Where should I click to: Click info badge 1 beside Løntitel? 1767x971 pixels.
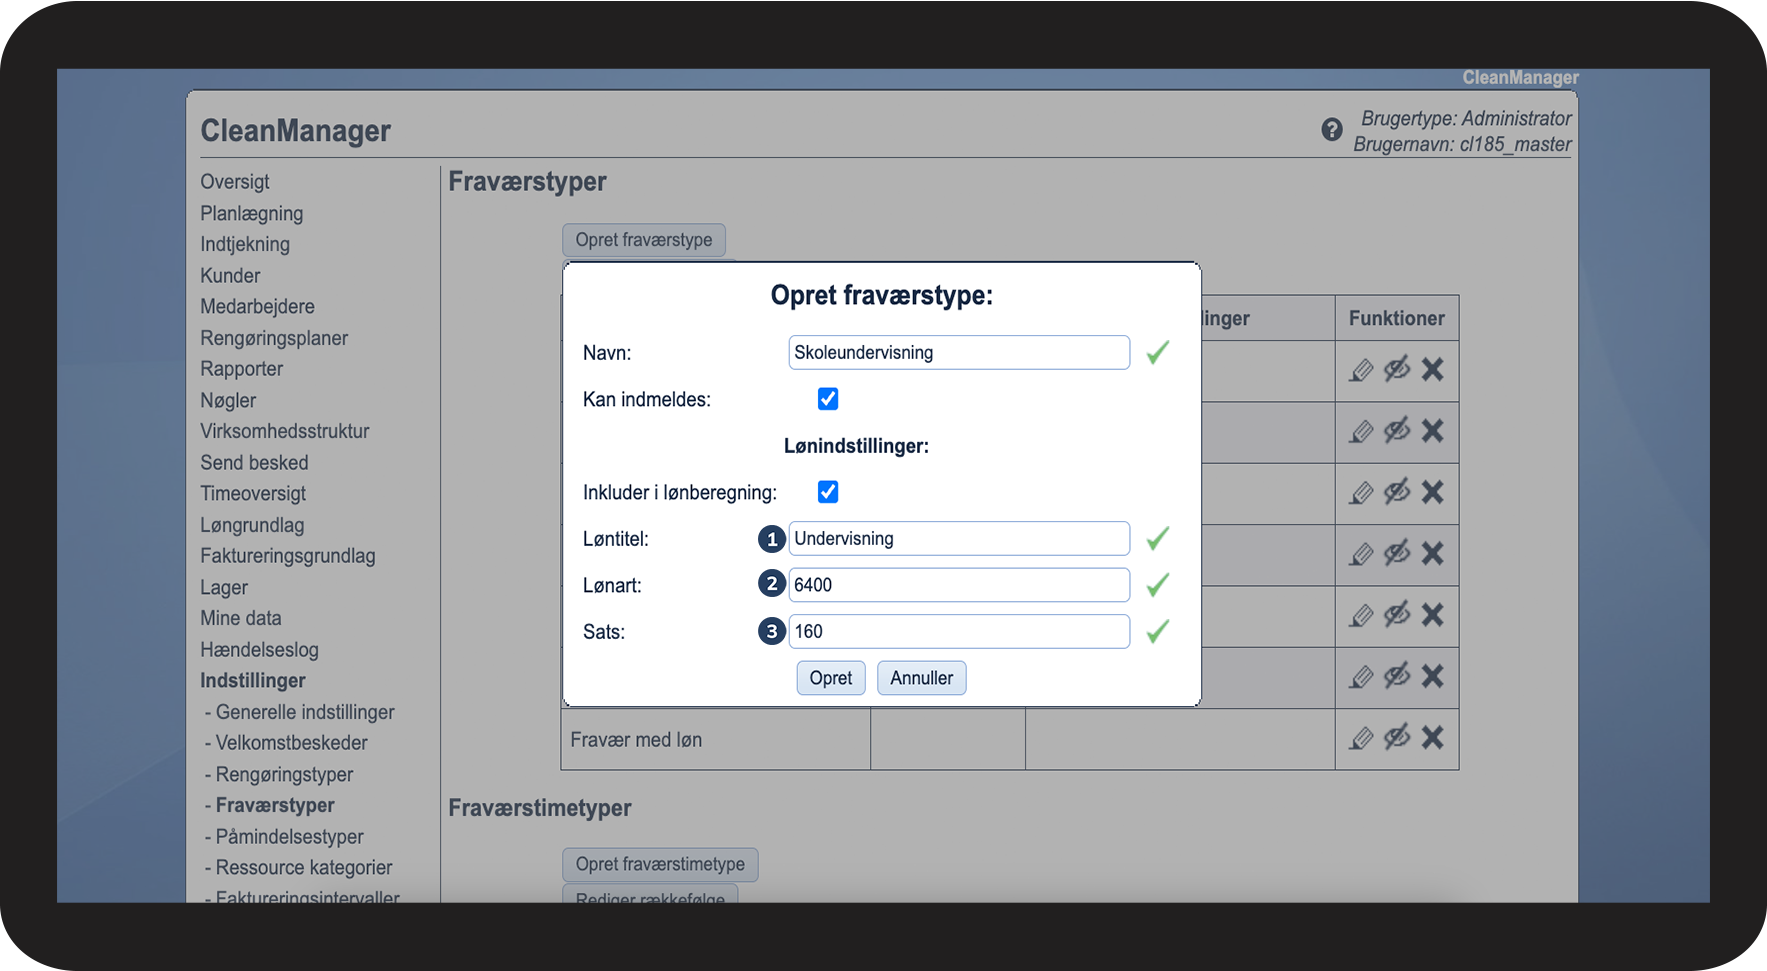coord(771,539)
